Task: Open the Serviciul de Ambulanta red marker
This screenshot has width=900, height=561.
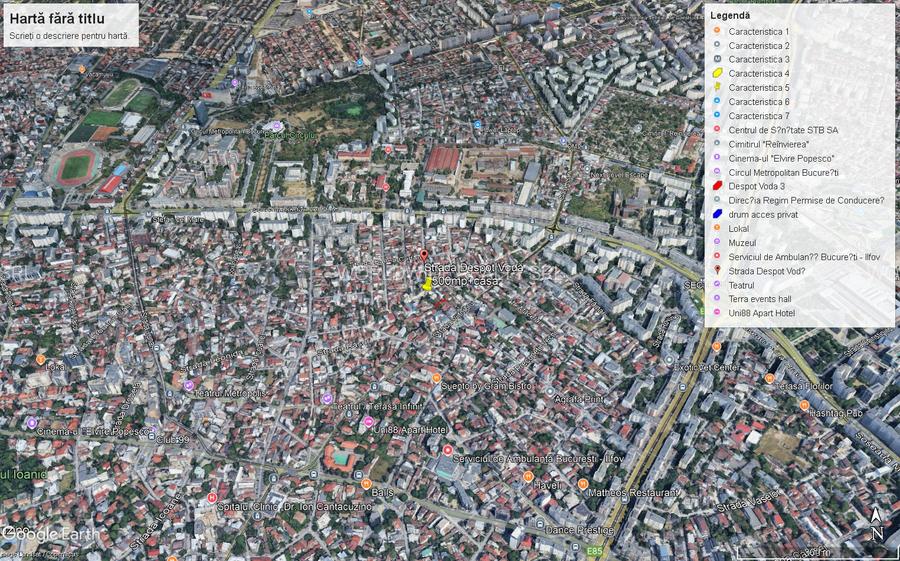Action: [448, 450]
